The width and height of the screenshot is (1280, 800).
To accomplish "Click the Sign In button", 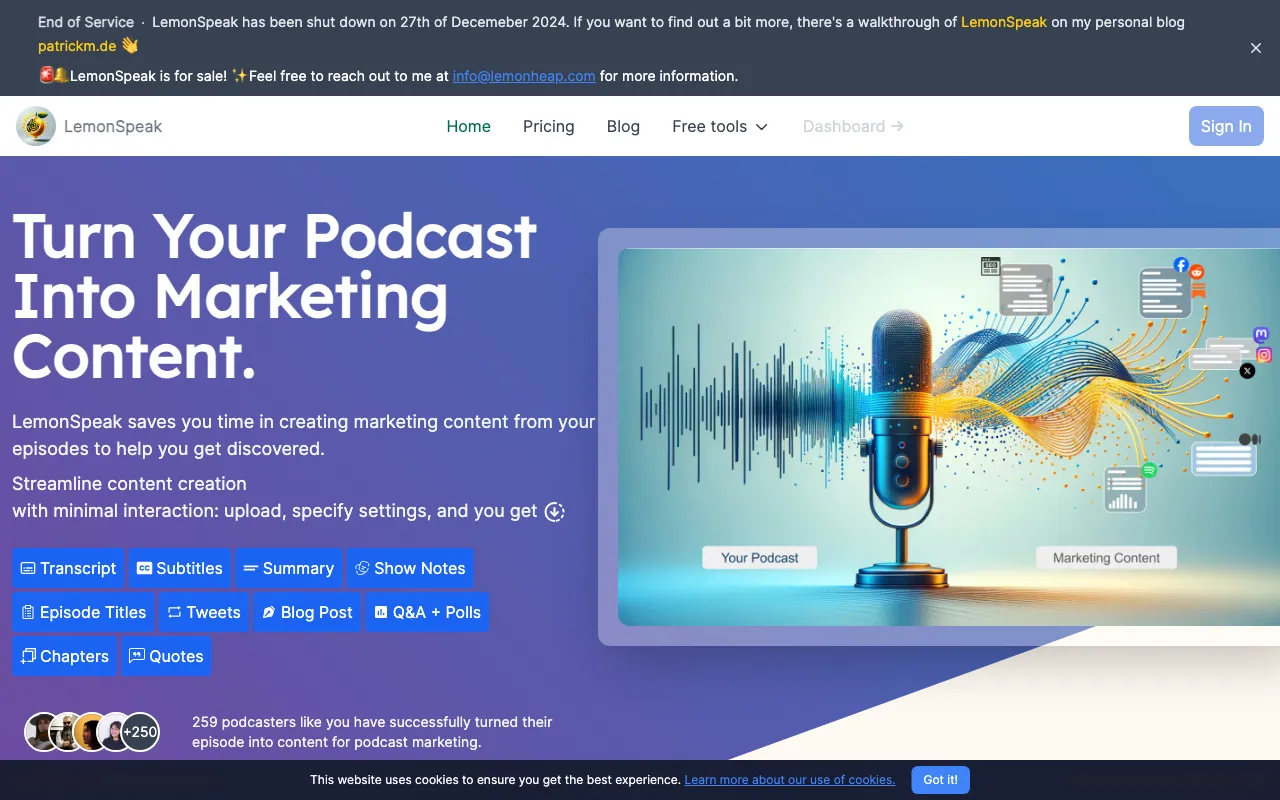I will [1226, 126].
